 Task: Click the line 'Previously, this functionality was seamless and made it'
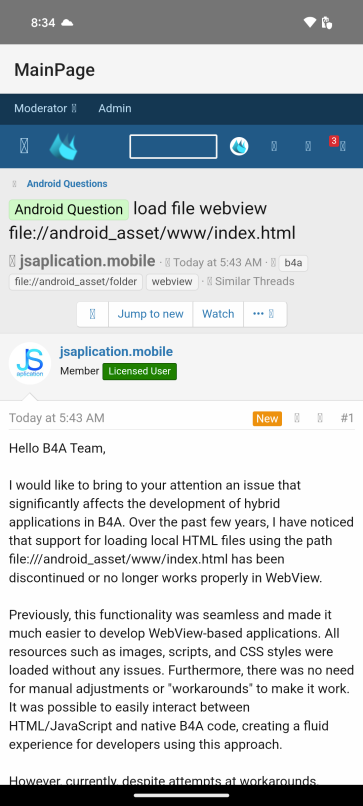[170, 614]
